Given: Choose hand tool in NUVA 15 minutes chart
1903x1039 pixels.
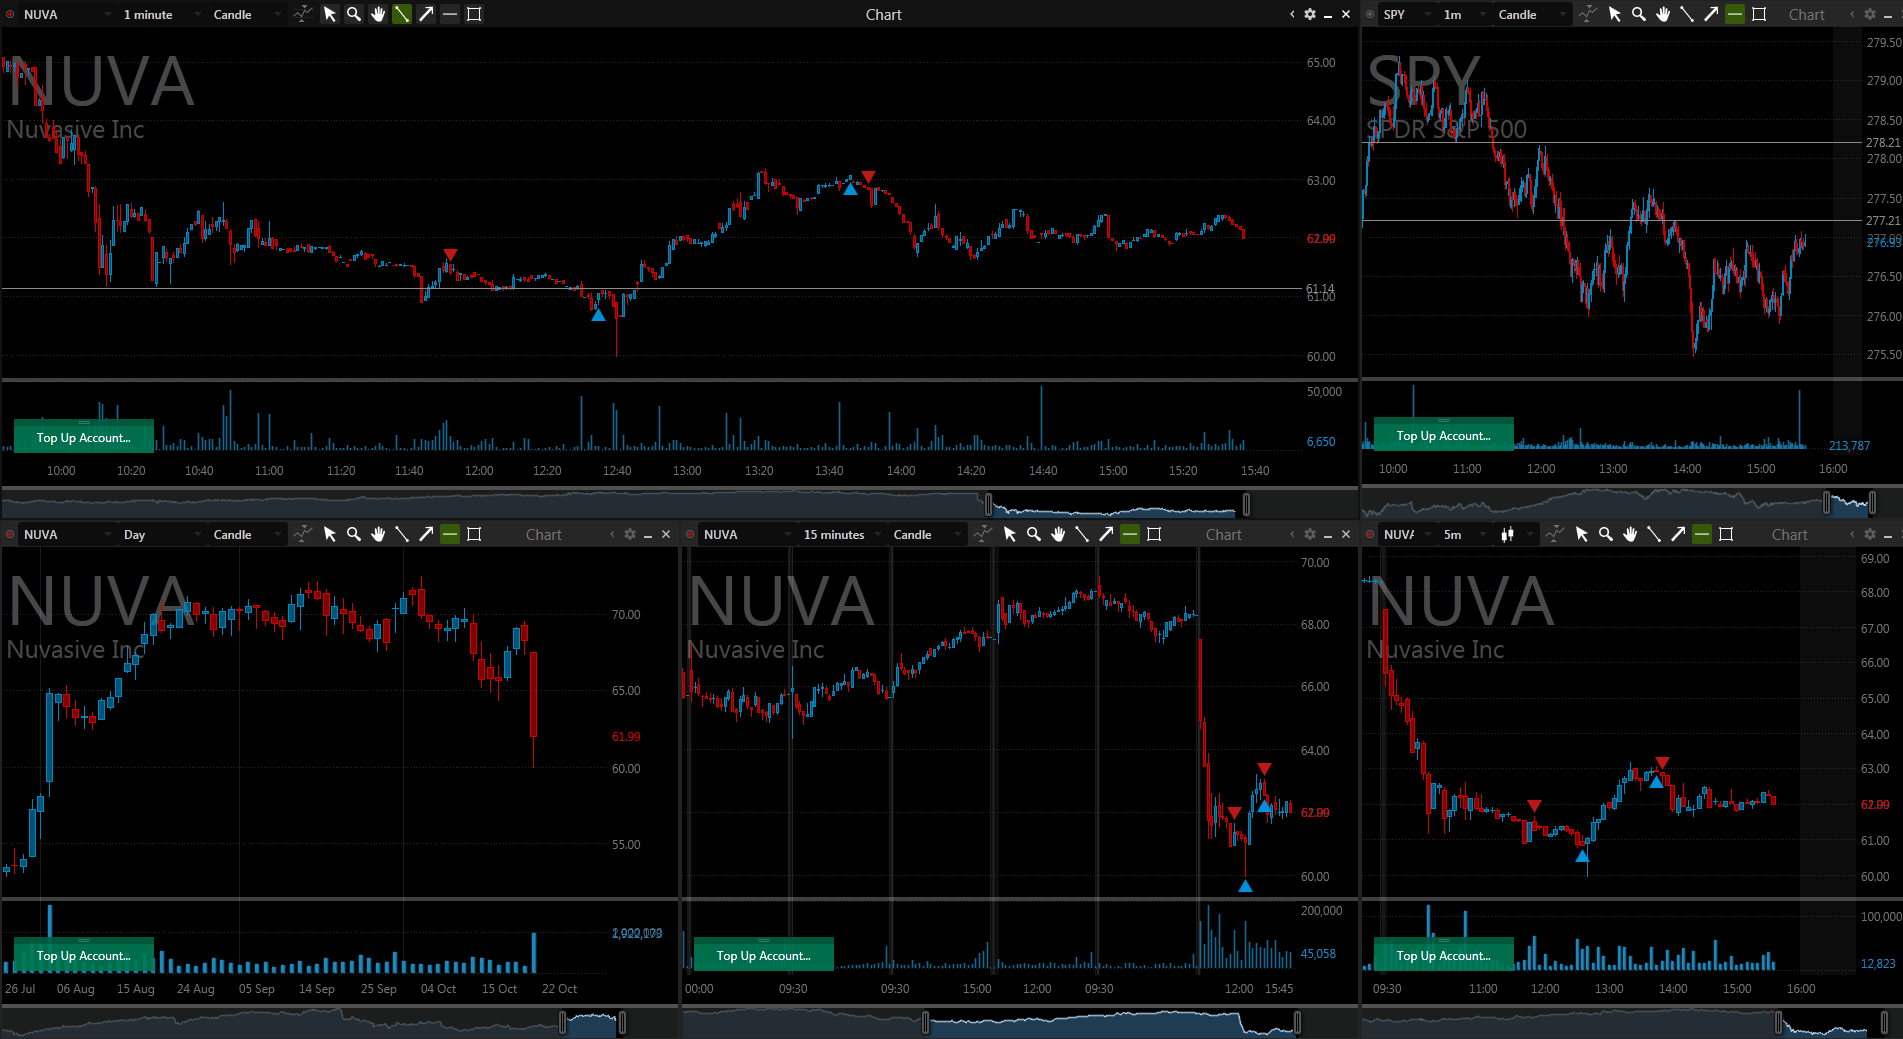Looking at the screenshot, I should coord(1058,534).
